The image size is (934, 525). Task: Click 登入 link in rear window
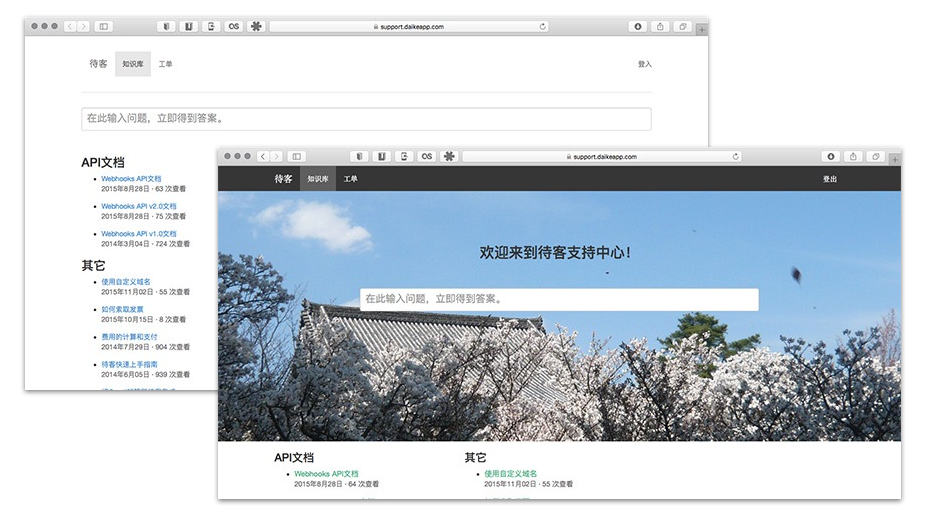645,64
